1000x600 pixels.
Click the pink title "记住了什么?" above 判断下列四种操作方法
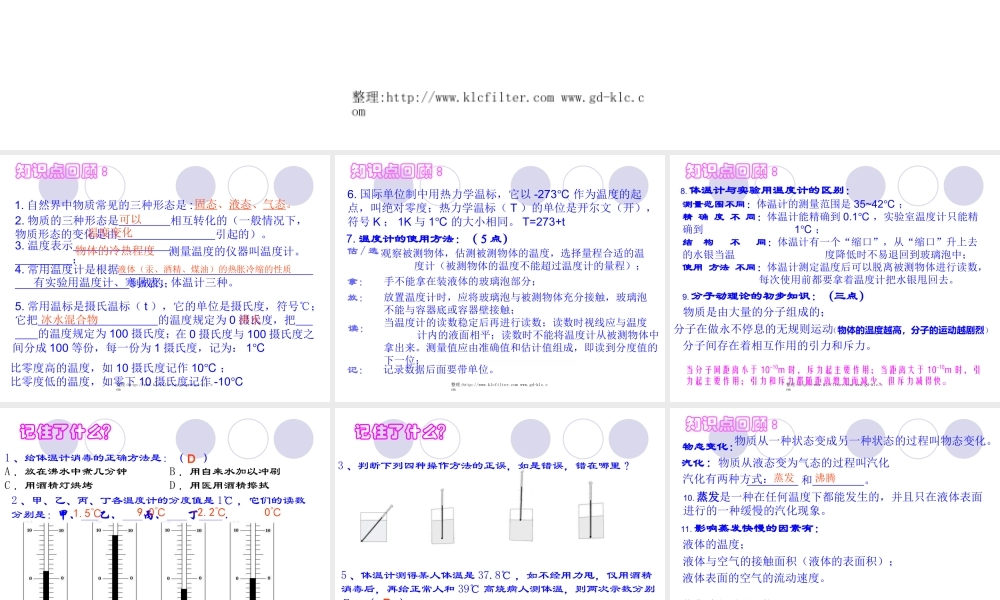click(x=401, y=432)
